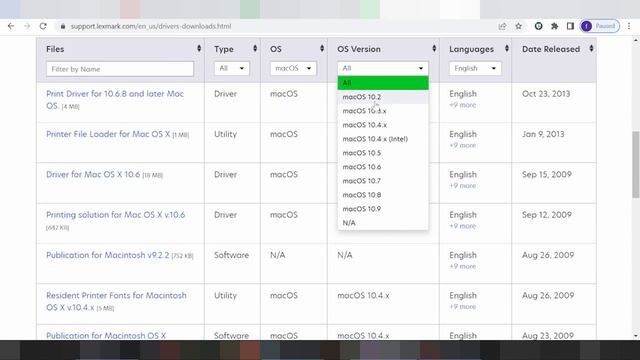Click the scrollbar down arrow
Image resolution: width=640 pixels, height=360 pixels.
pyautogui.click(x=636, y=336)
